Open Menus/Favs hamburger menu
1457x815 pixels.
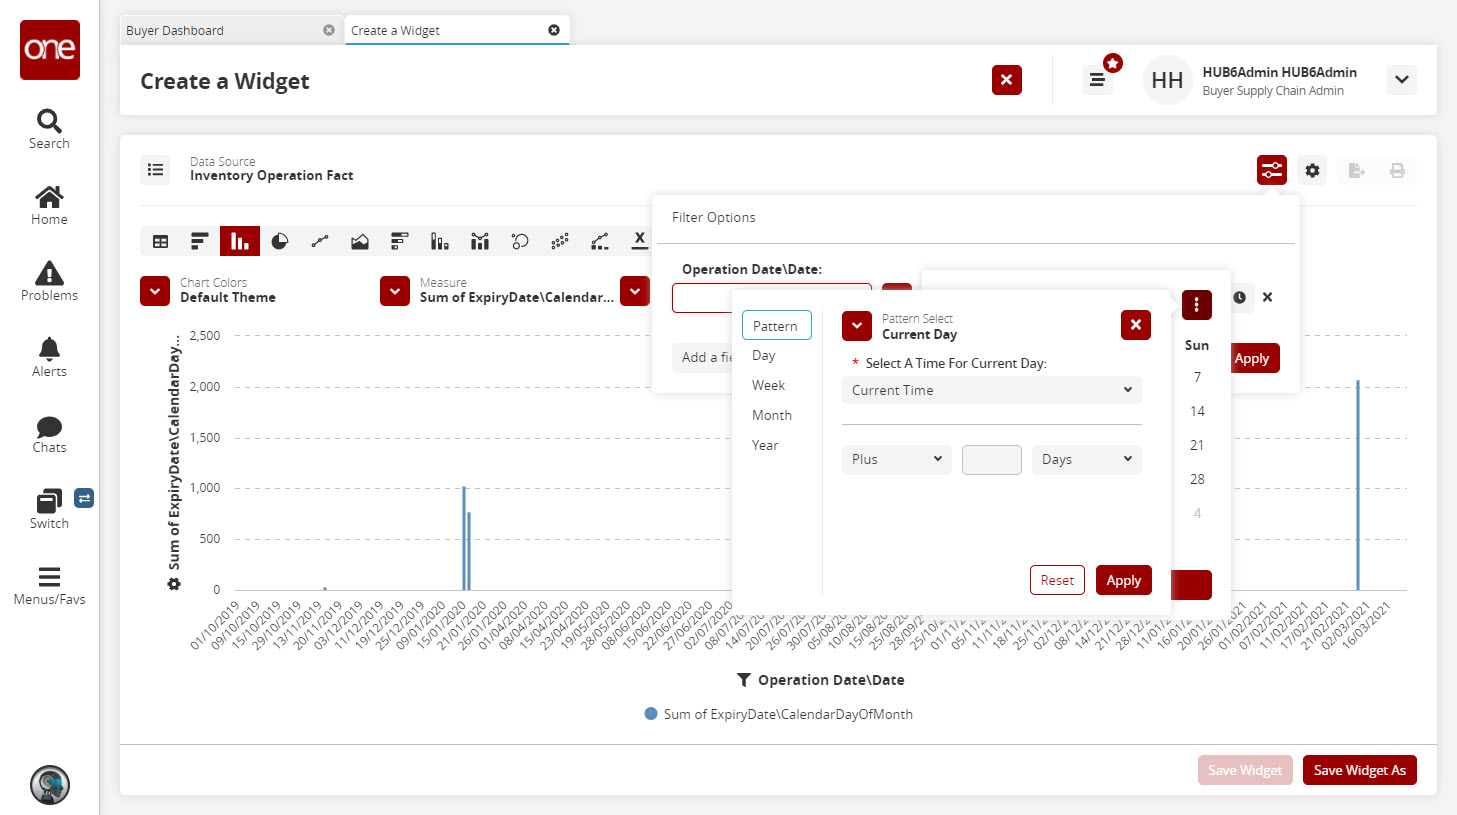49,586
